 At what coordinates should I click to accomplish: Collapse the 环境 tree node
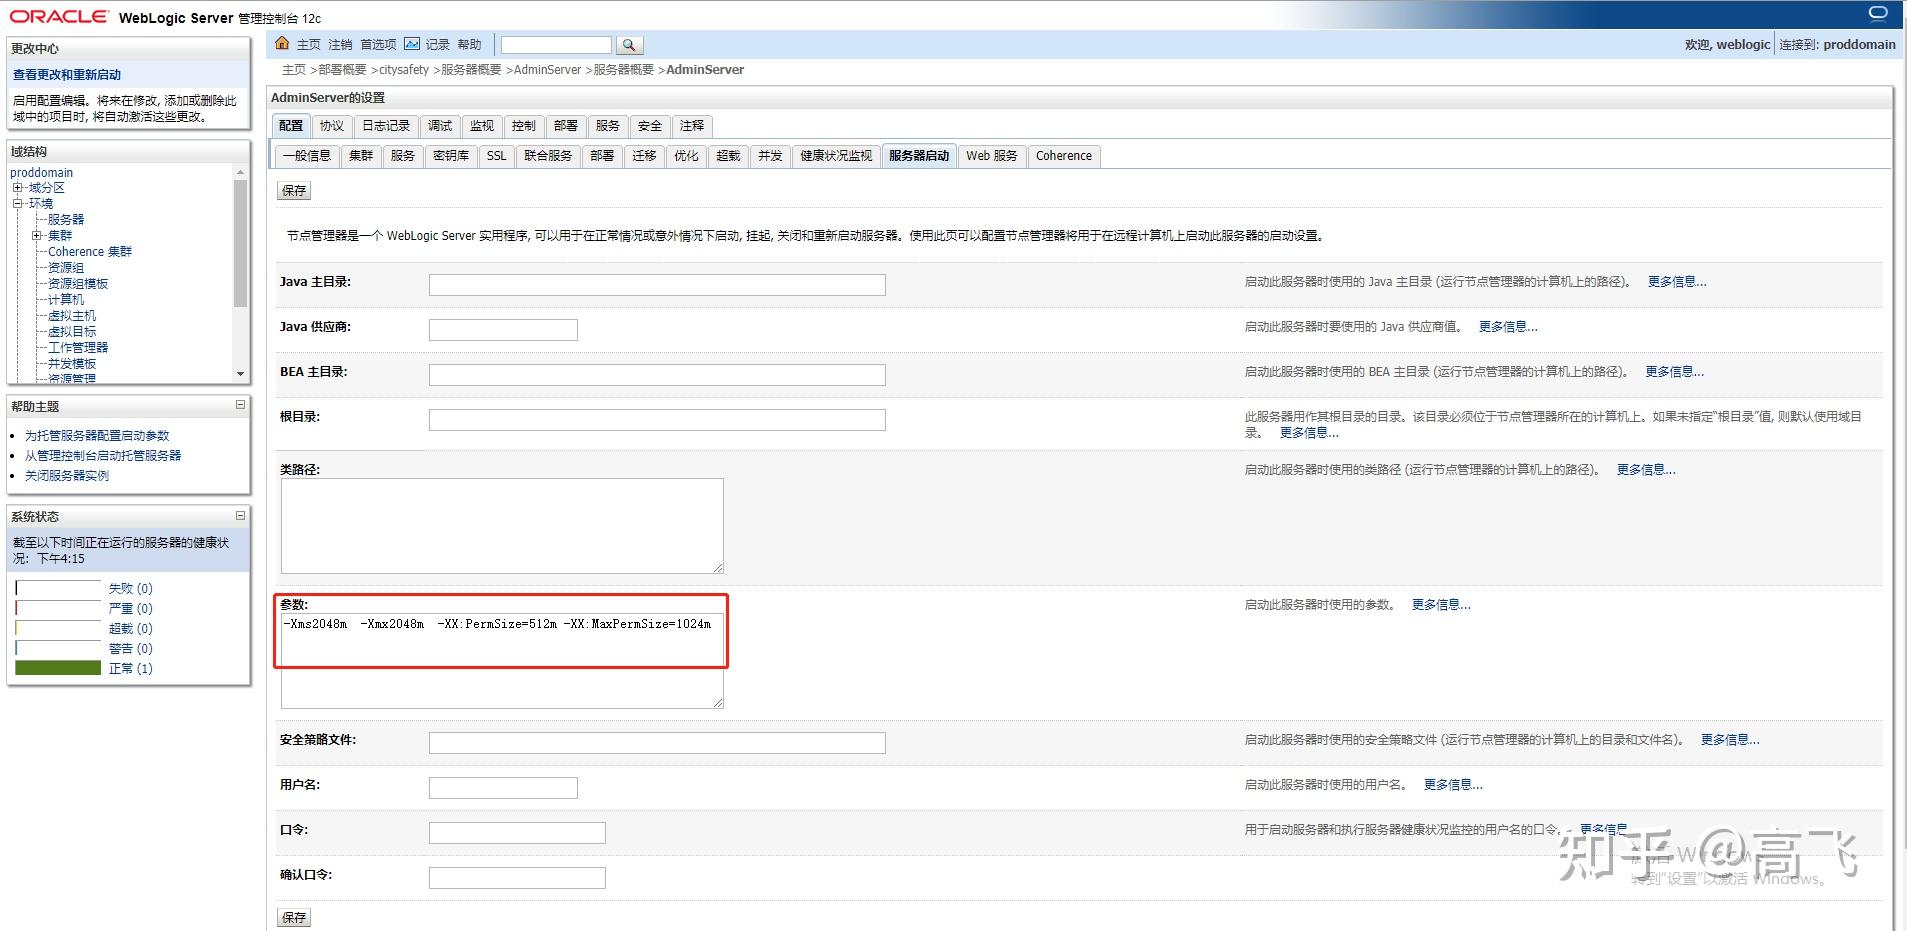pos(17,203)
